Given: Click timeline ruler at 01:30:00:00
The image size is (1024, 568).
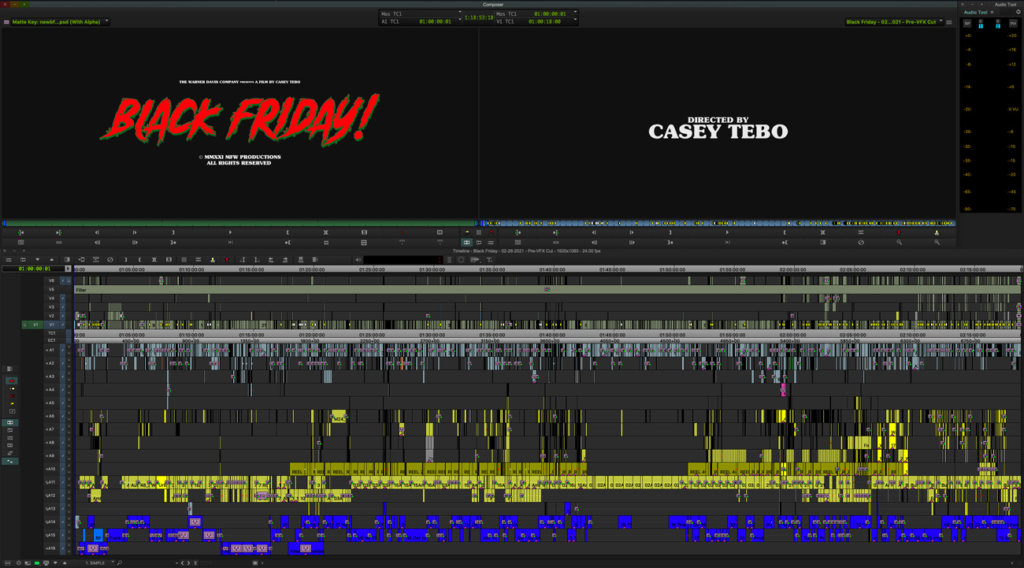Looking at the screenshot, I should [432, 269].
